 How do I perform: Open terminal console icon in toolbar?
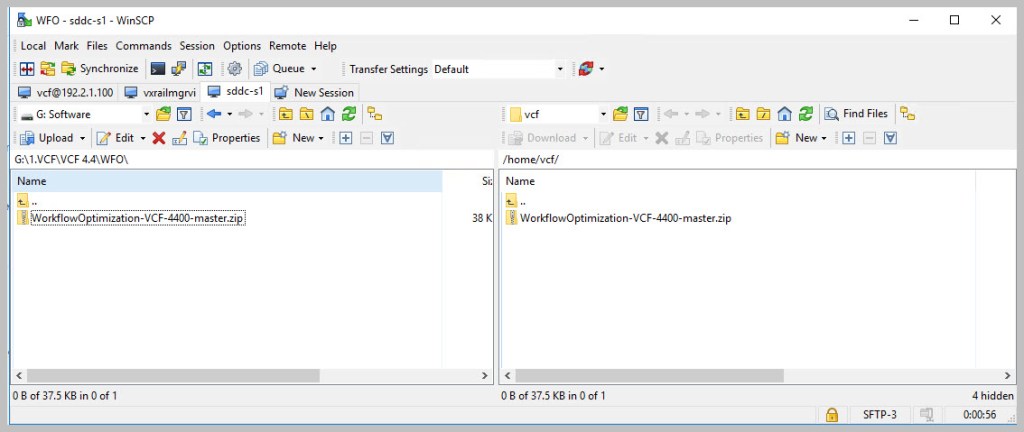coord(158,69)
